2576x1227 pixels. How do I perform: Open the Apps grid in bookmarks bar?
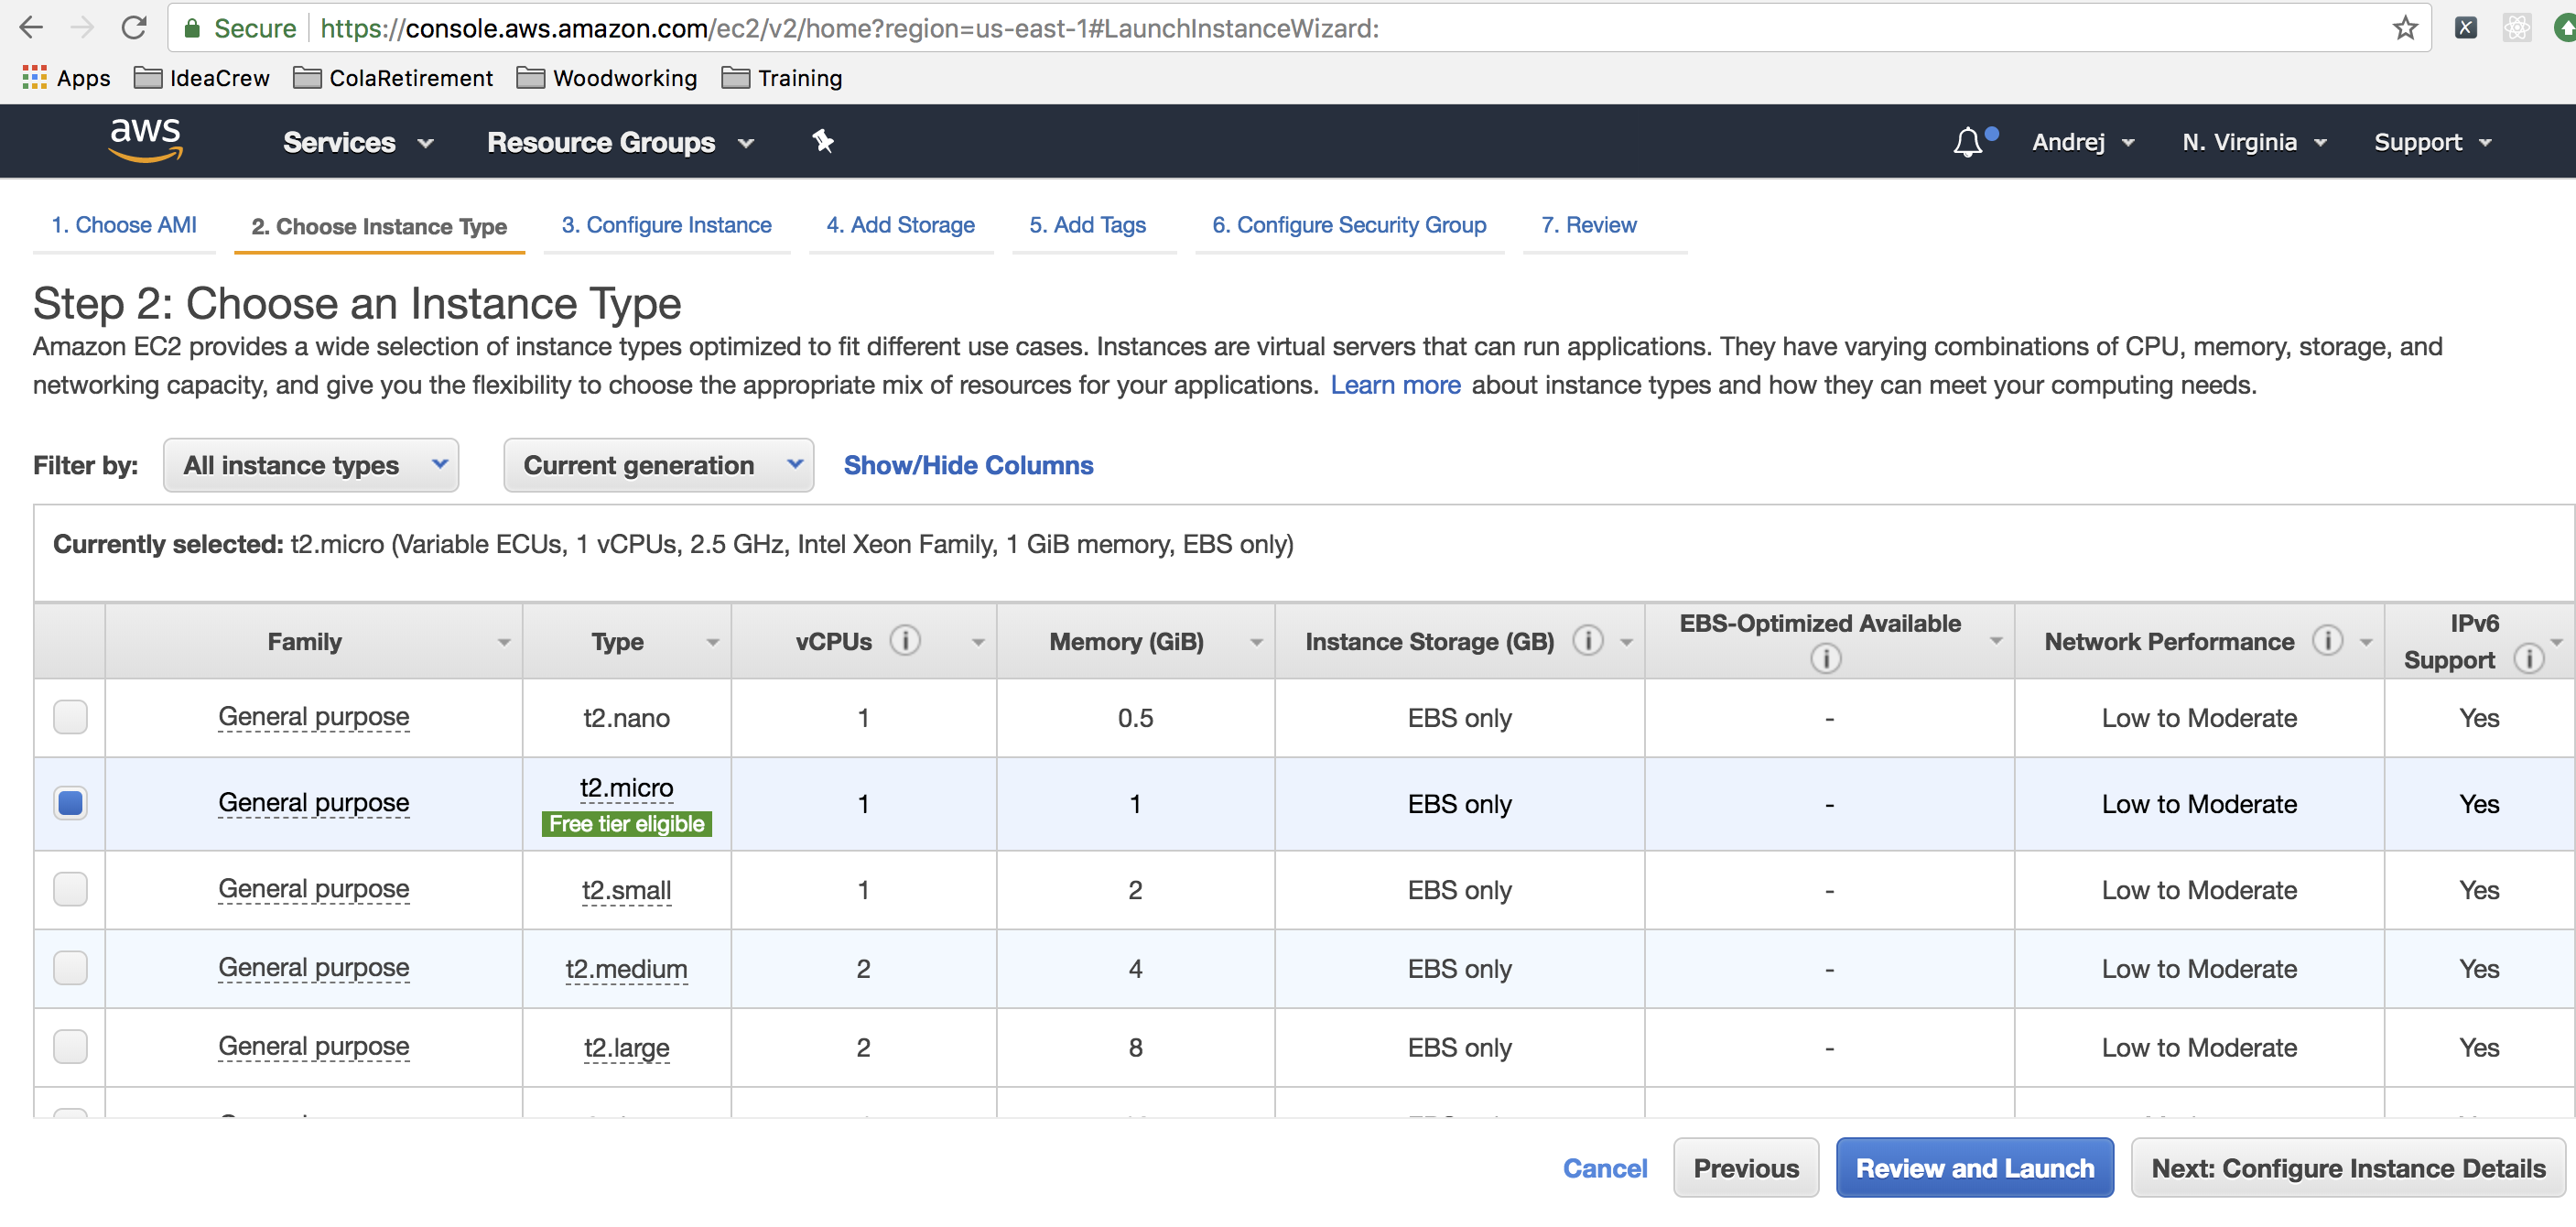coord(66,78)
